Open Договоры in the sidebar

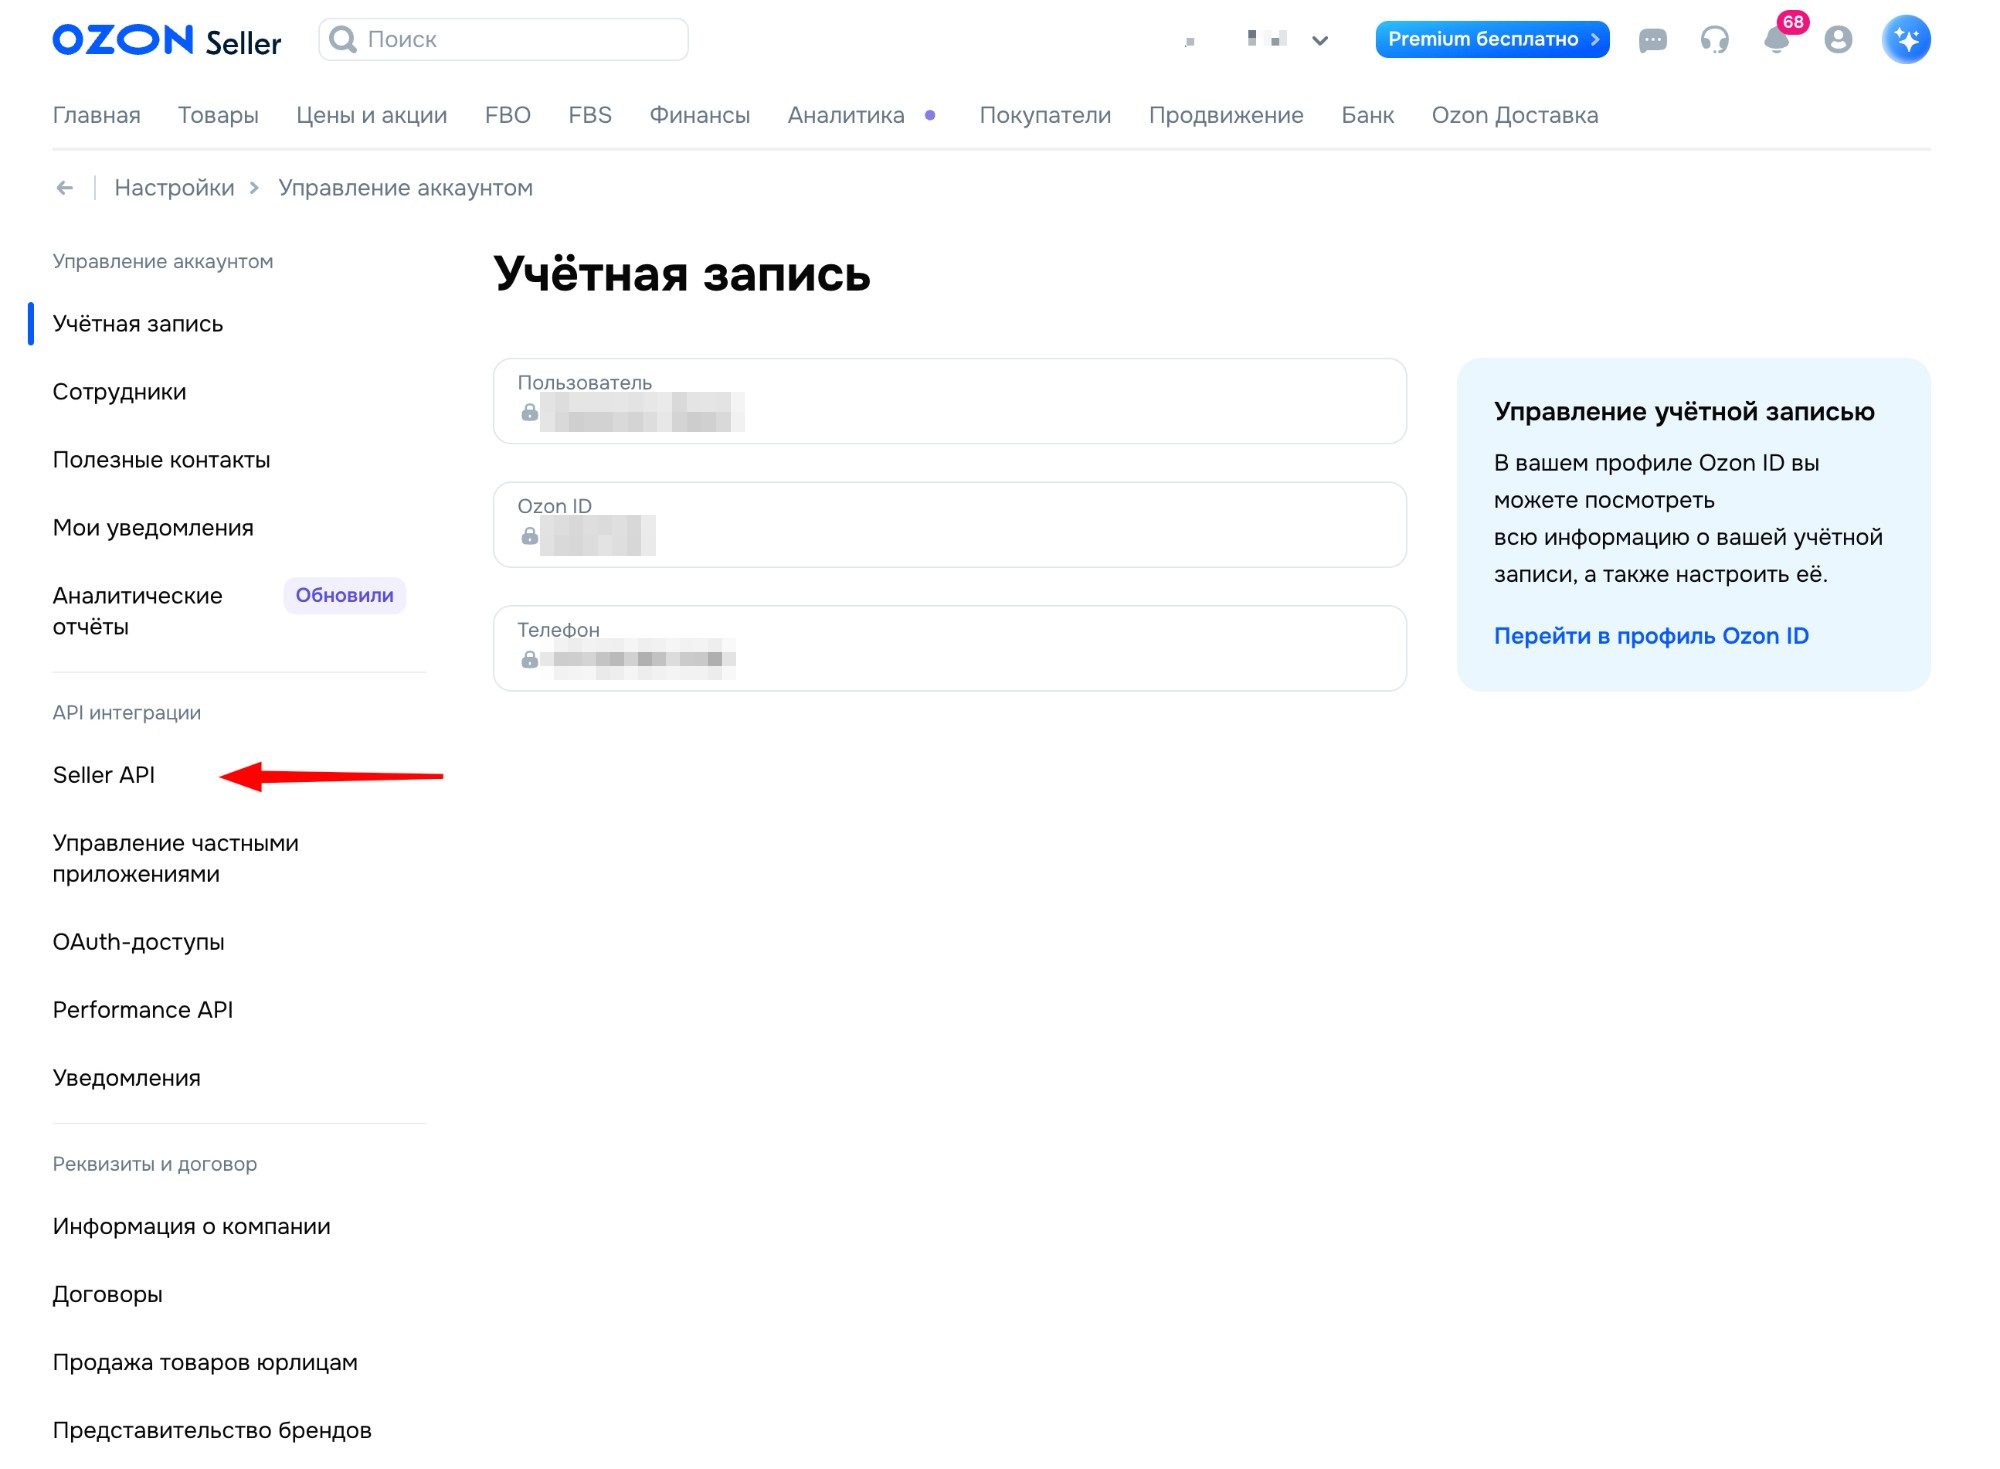[x=107, y=1294]
